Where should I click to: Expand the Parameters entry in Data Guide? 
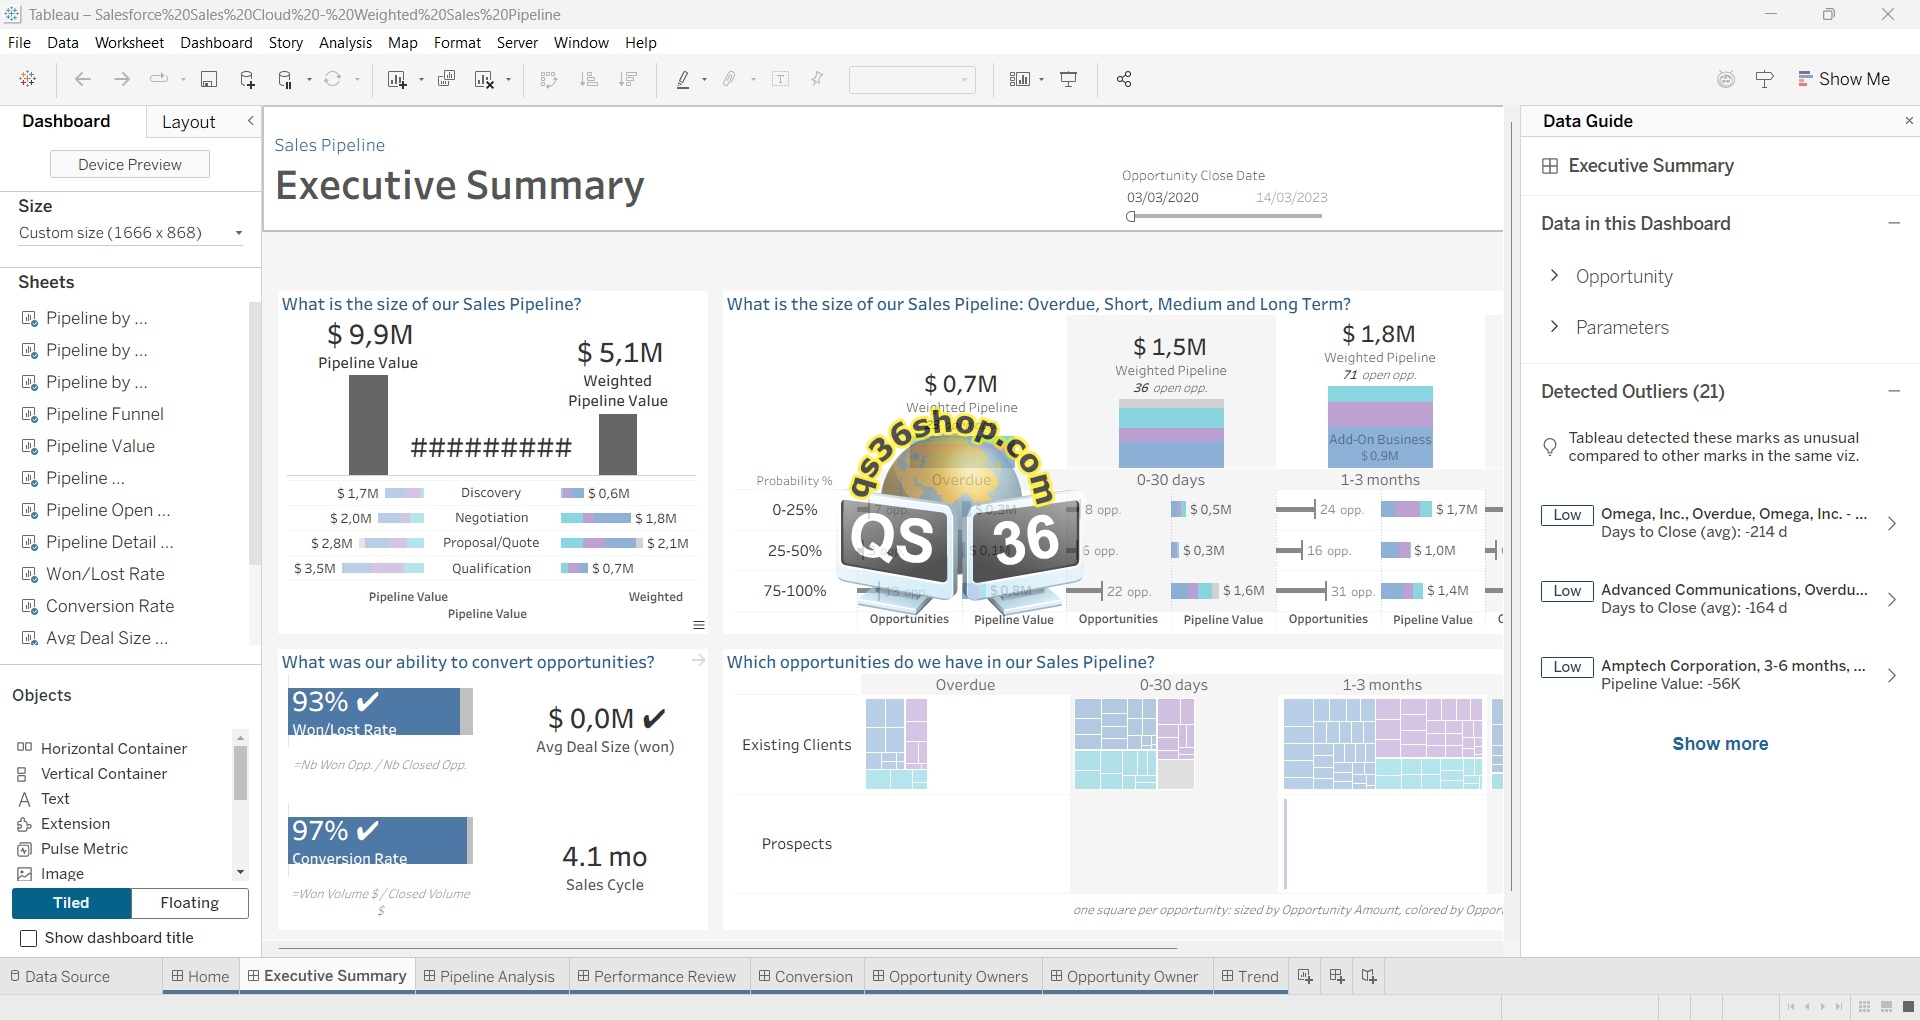click(1554, 327)
